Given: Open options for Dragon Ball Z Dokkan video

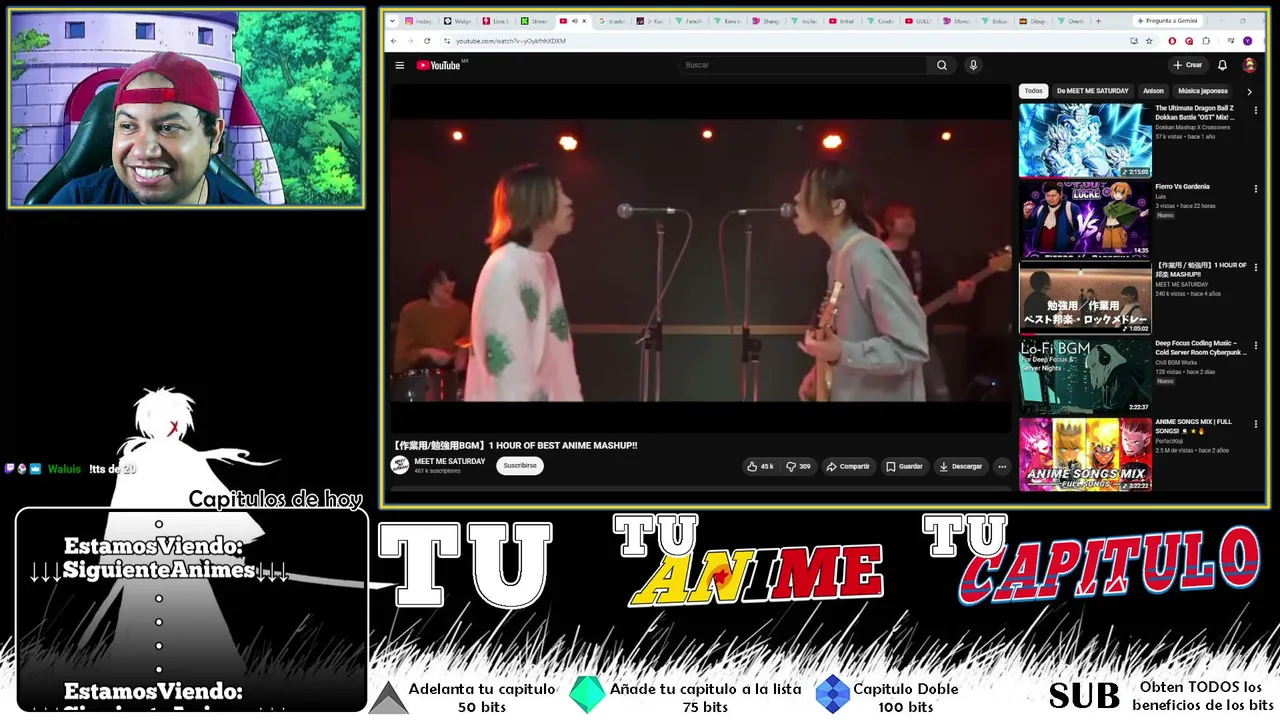Looking at the screenshot, I should tap(1256, 110).
